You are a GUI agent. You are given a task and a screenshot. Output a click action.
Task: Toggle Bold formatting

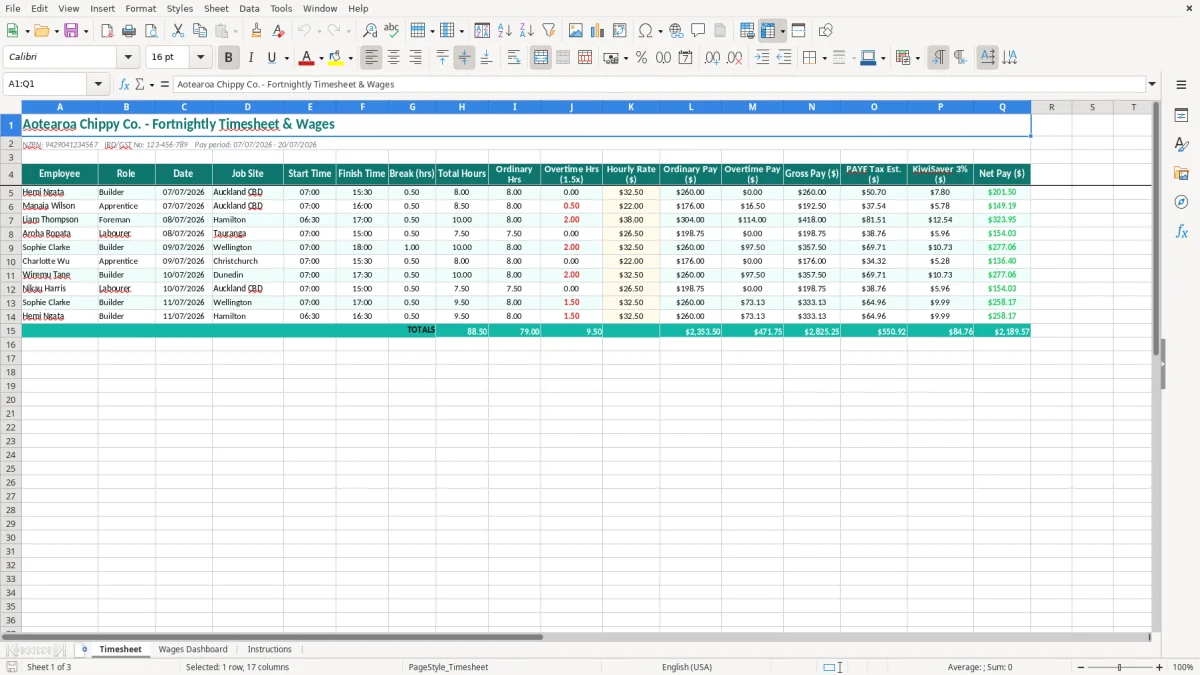(x=228, y=58)
